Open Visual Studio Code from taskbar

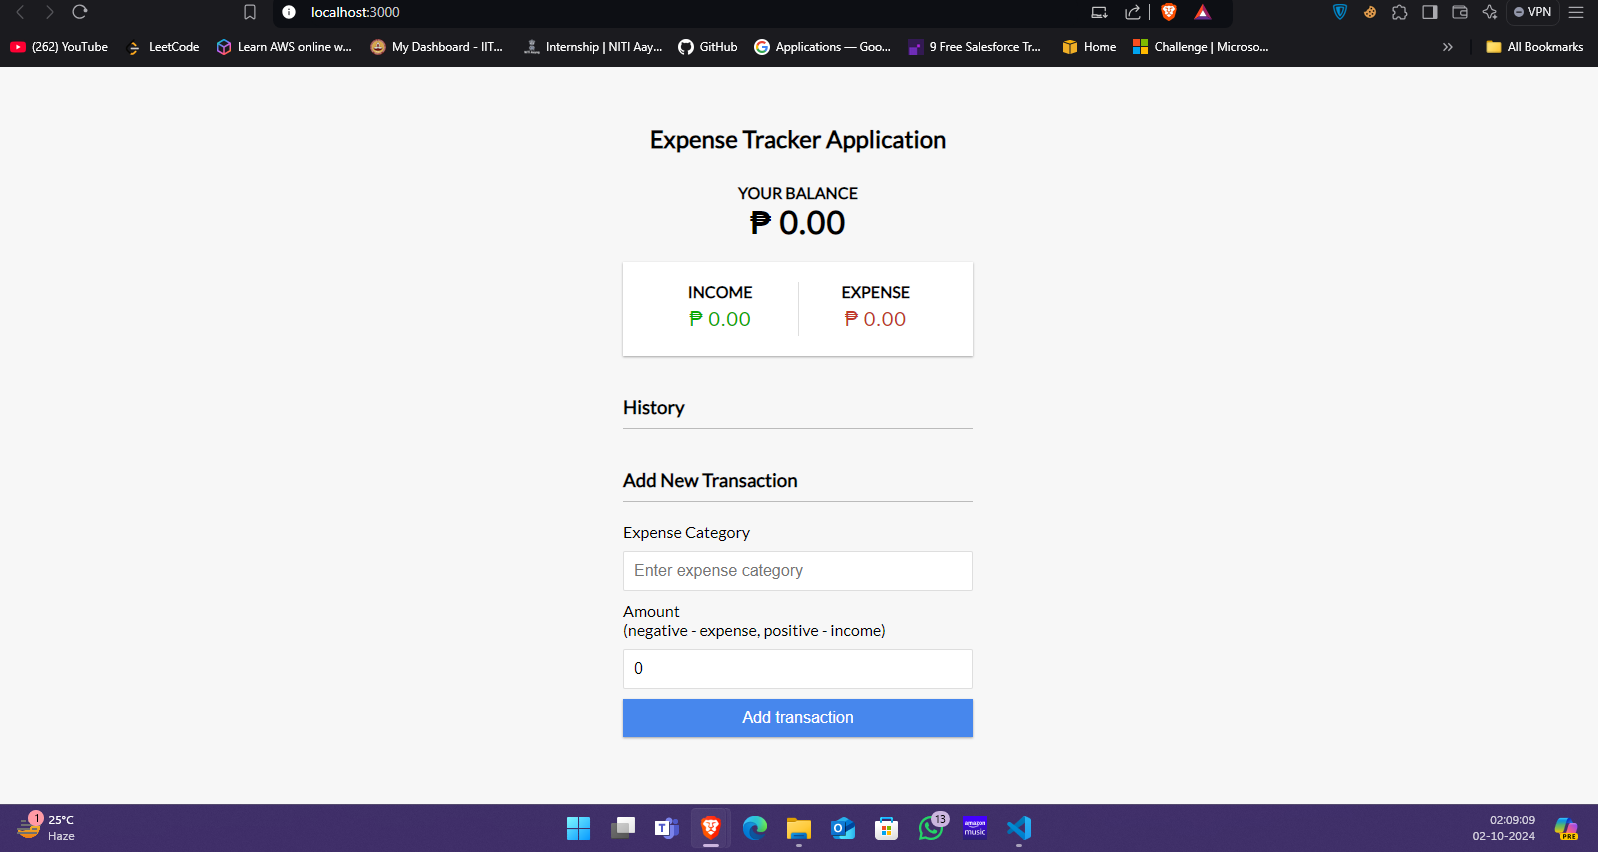[x=1019, y=828]
